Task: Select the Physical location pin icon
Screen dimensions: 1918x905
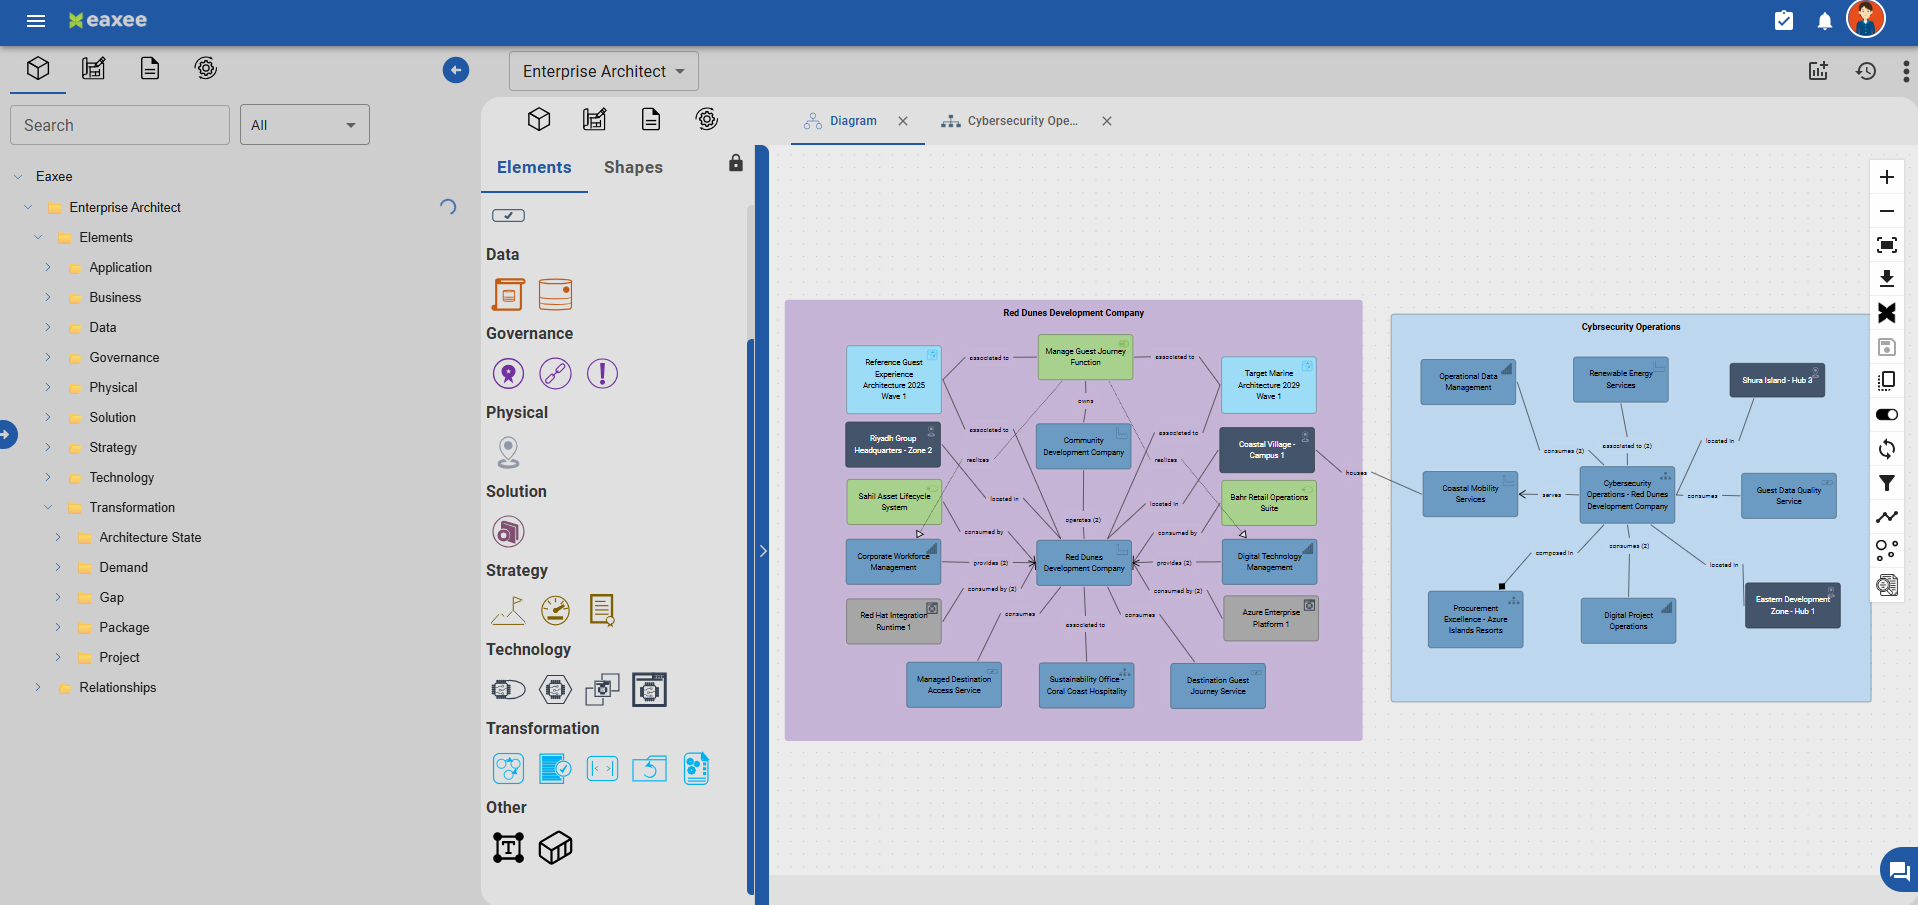Action: [x=508, y=452]
